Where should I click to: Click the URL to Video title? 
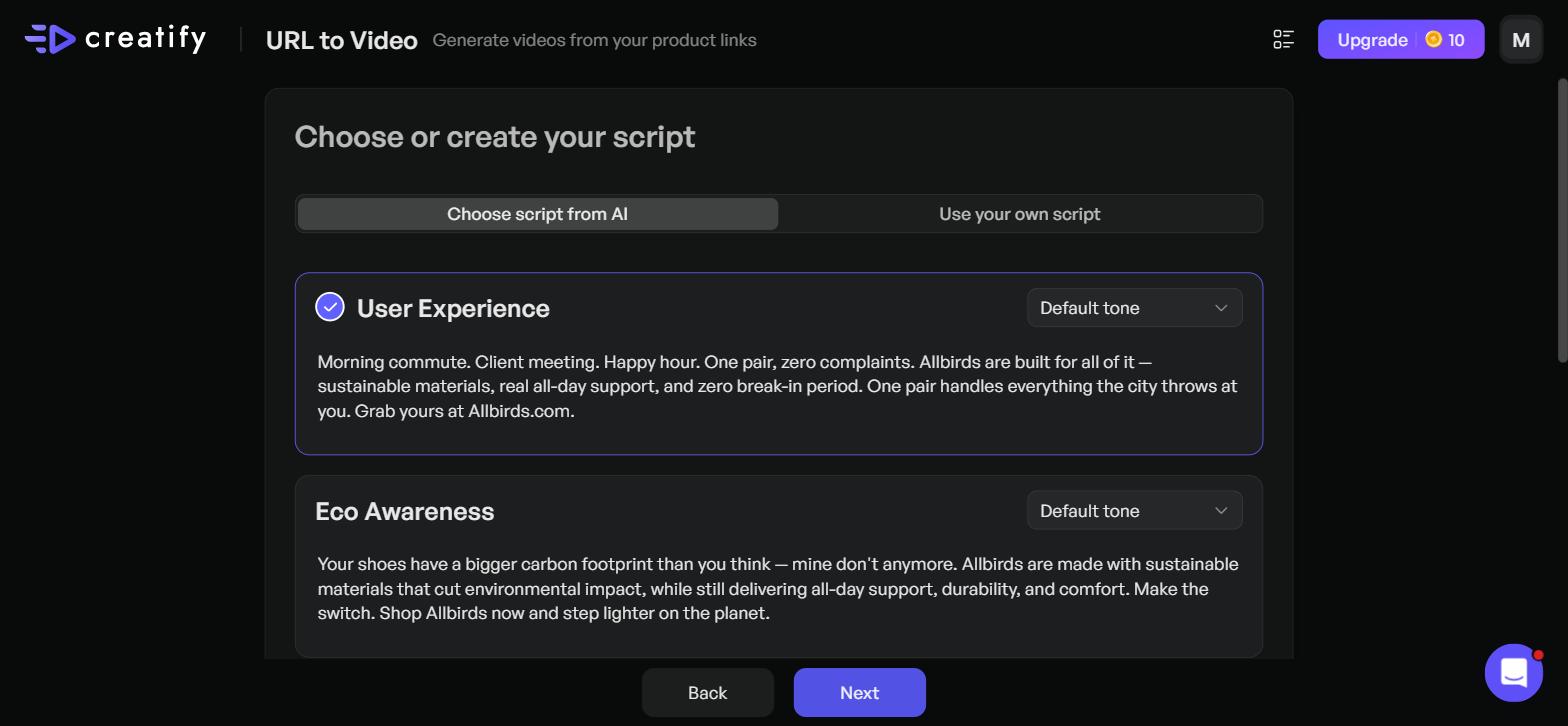342,40
